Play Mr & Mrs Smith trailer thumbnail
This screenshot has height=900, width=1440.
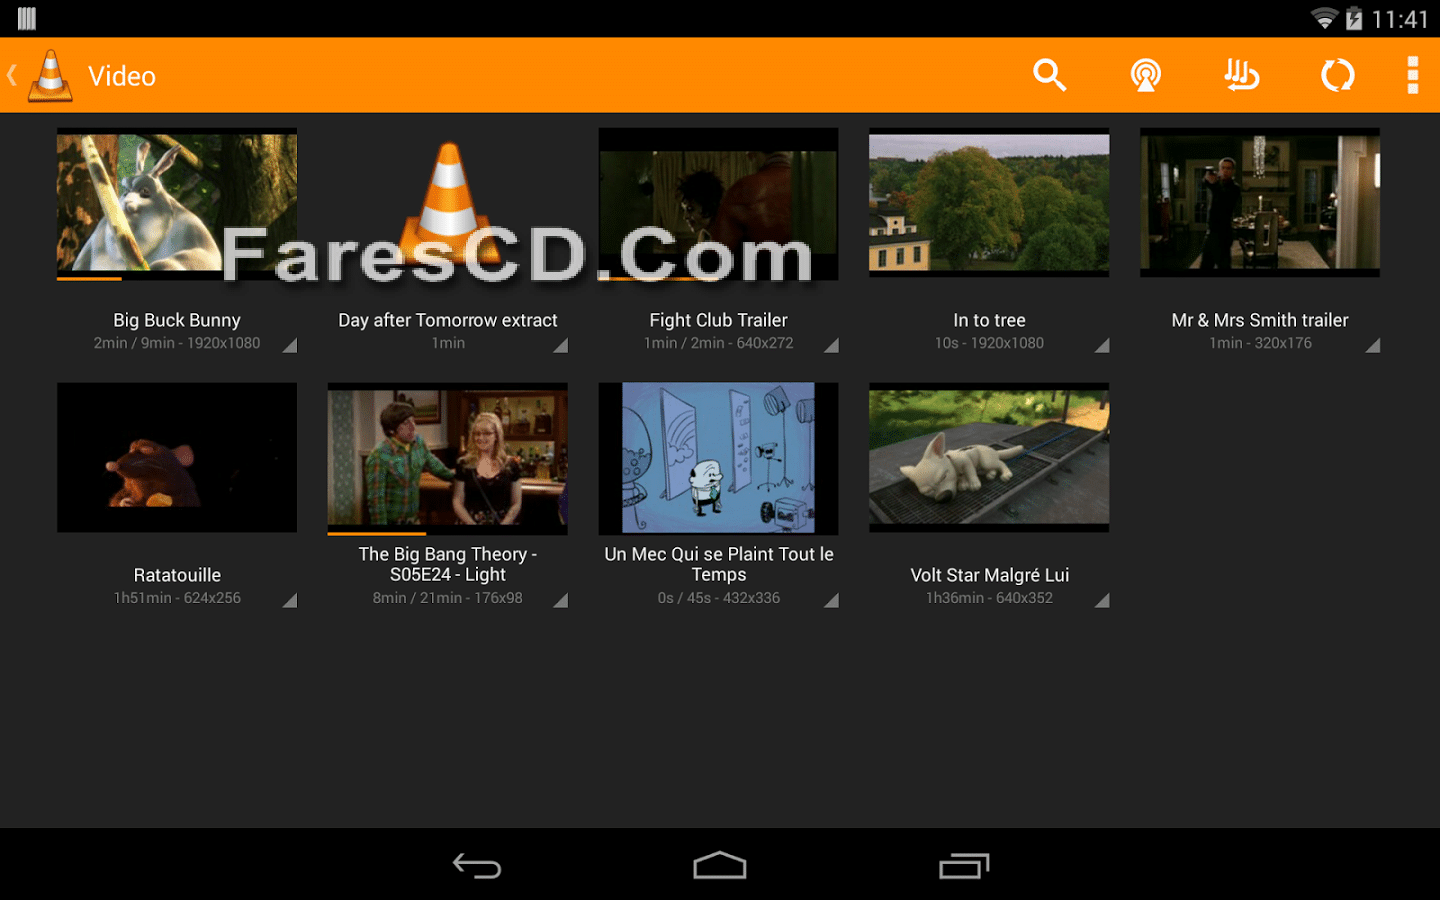click(x=1260, y=203)
